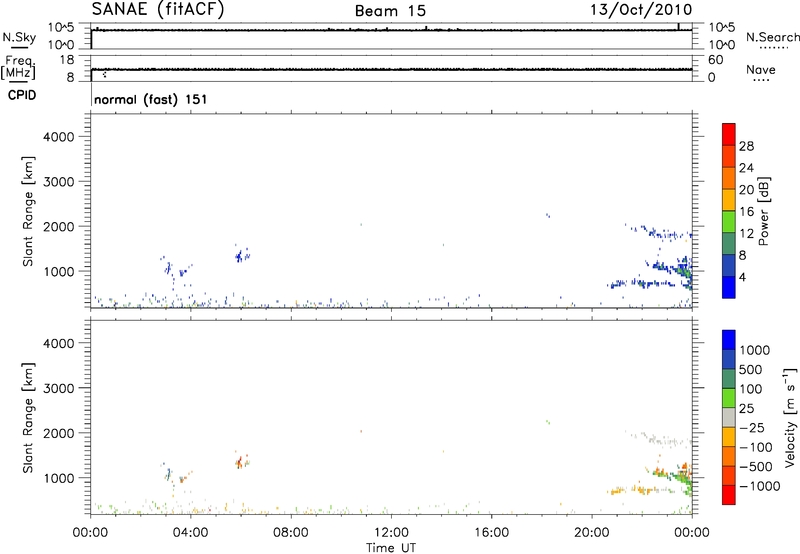Click the 'SANAE (fitACF)' title text
Screen dimensions: 800x554
(158, 9)
